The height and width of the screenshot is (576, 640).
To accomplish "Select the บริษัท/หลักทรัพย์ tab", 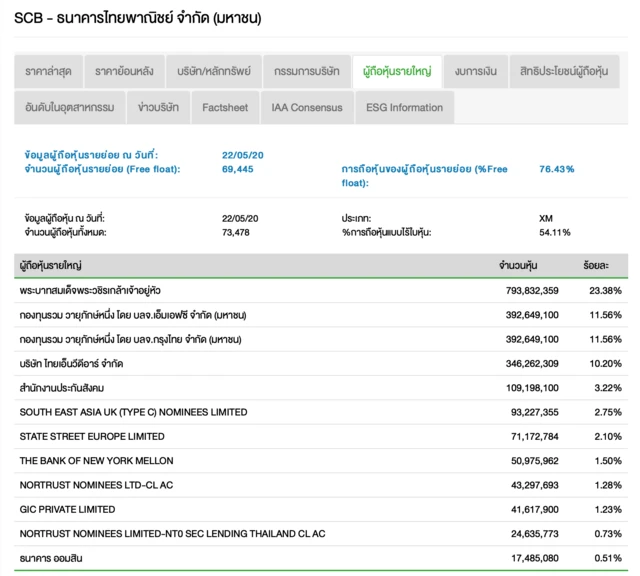I will click(x=220, y=72).
